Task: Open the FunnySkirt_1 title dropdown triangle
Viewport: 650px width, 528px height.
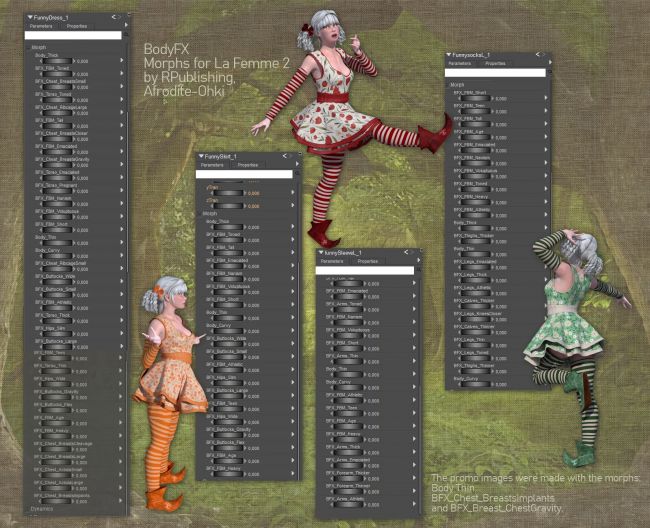Action: [201, 156]
